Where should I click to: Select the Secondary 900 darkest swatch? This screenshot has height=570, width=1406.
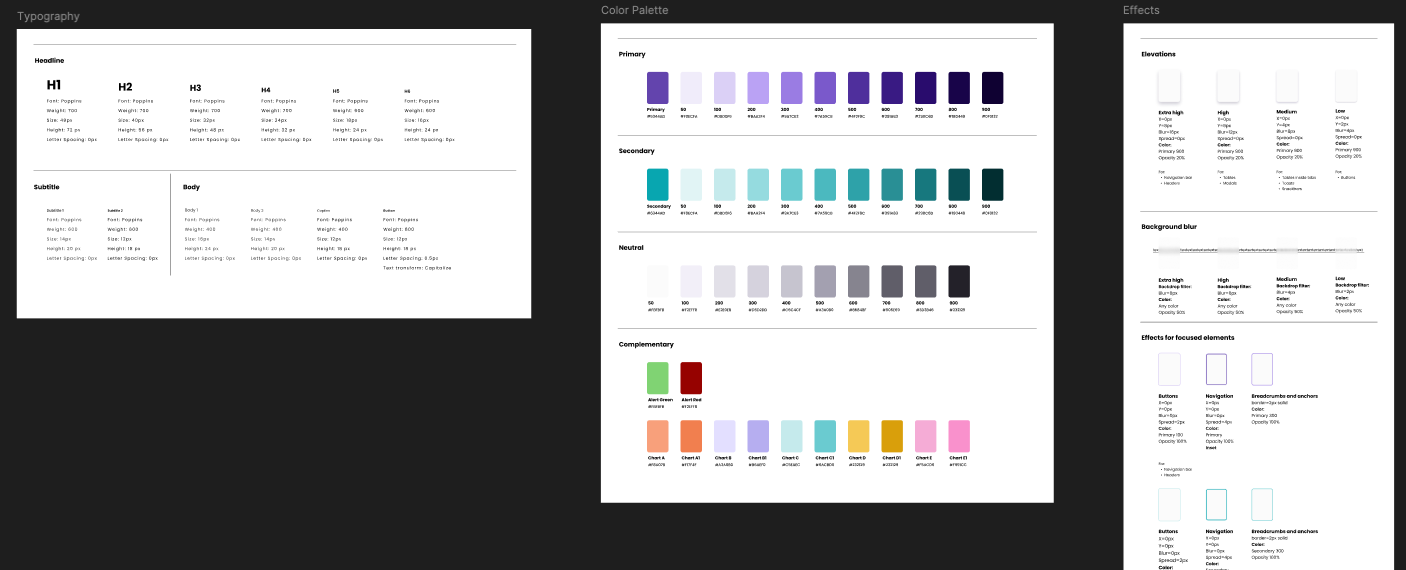(992, 185)
